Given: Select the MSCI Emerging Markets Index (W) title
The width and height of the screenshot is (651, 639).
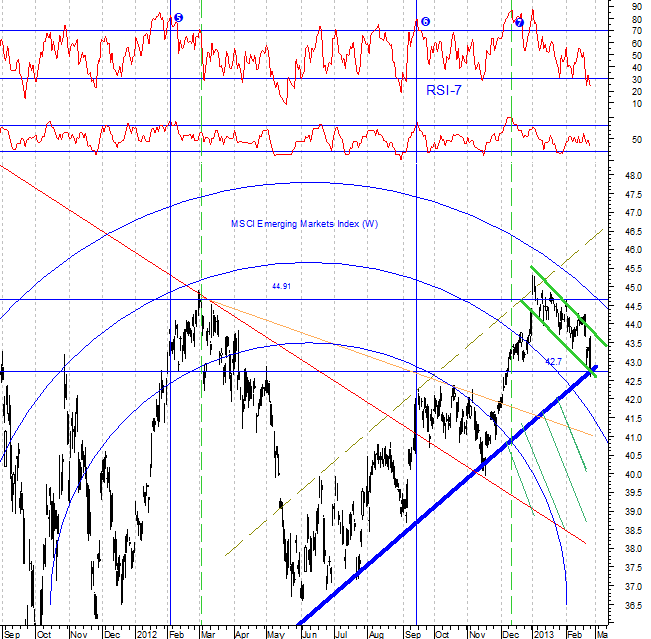Looking at the screenshot, I should [x=304, y=224].
